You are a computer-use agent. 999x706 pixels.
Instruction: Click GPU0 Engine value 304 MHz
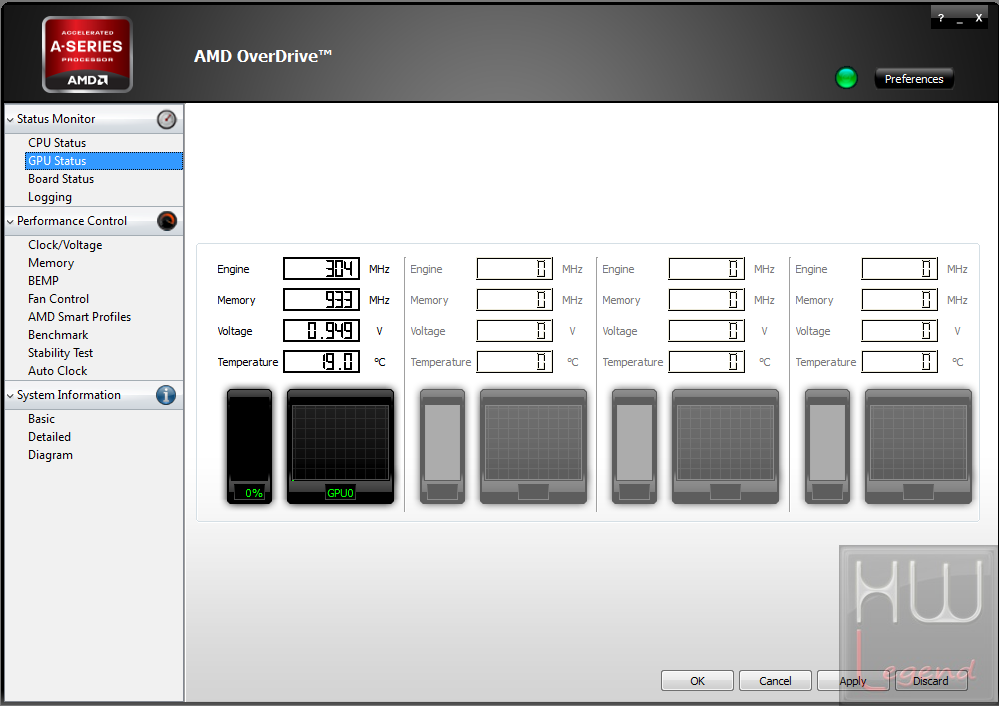coord(322,268)
